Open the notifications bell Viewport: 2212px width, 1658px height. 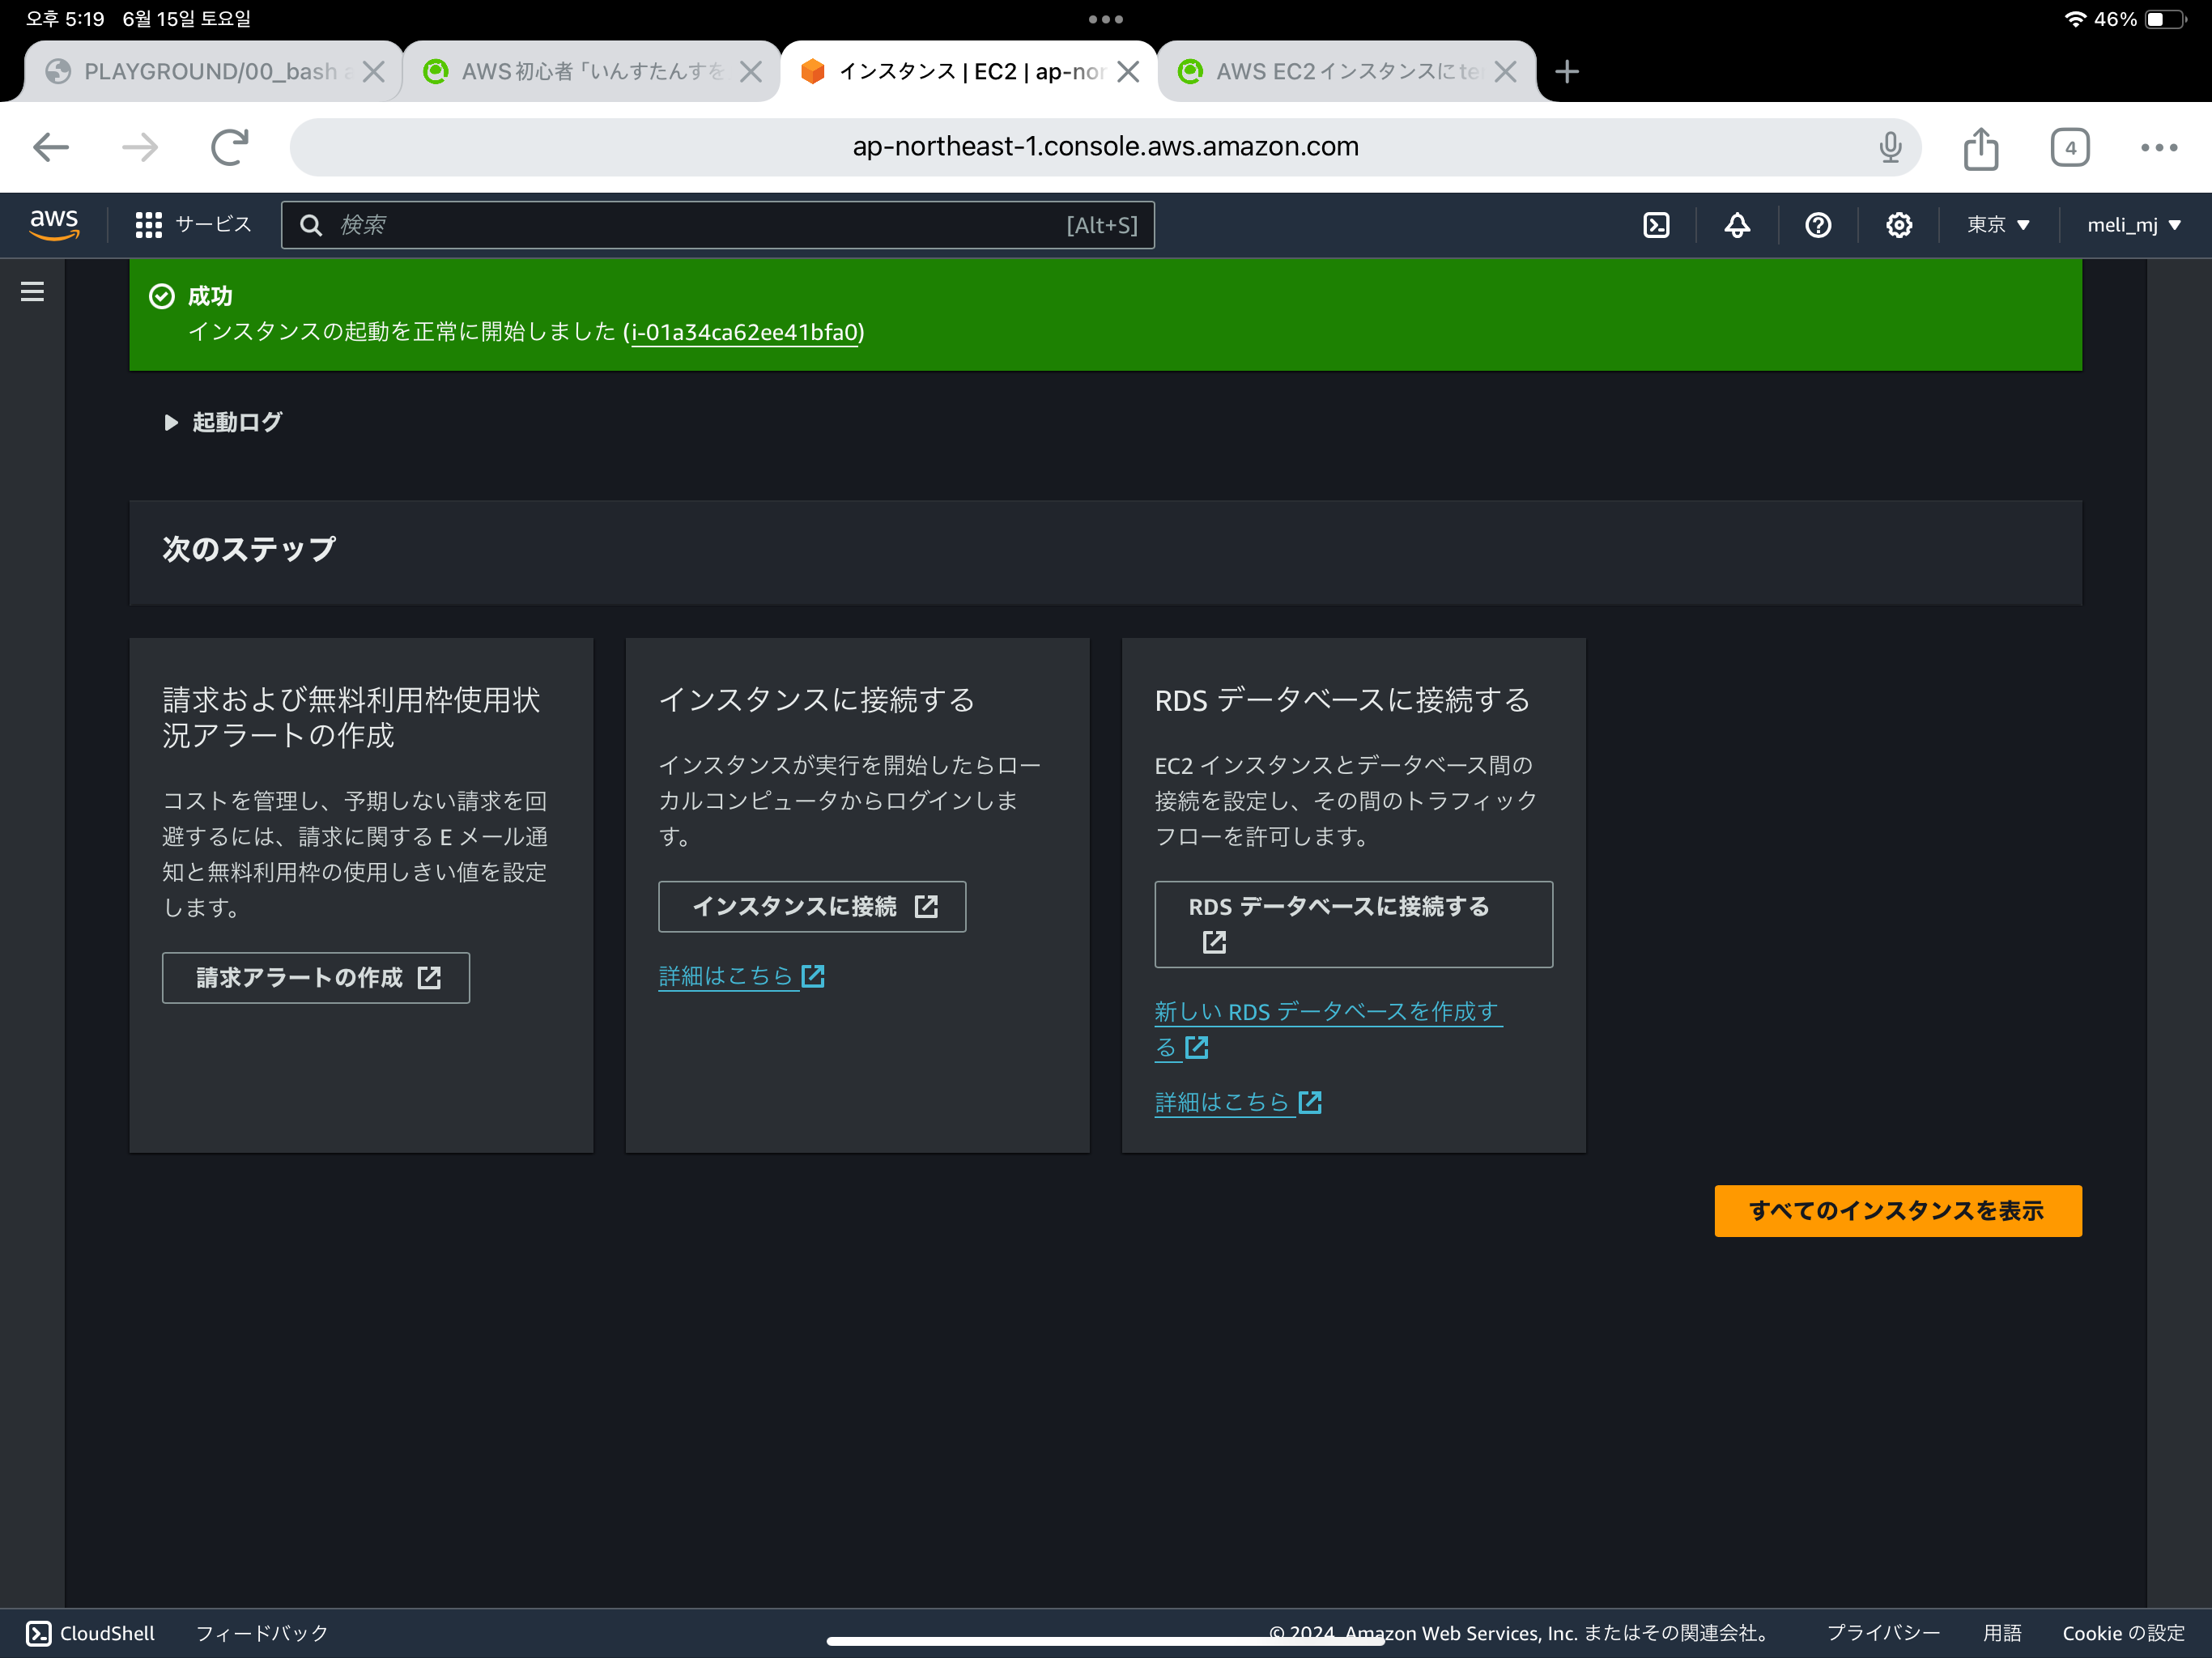pyautogui.click(x=1737, y=225)
